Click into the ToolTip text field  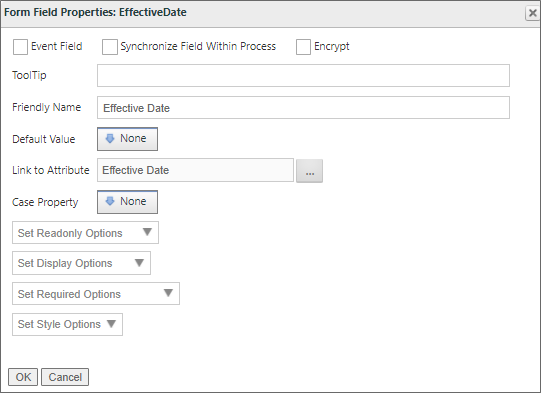[303, 76]
